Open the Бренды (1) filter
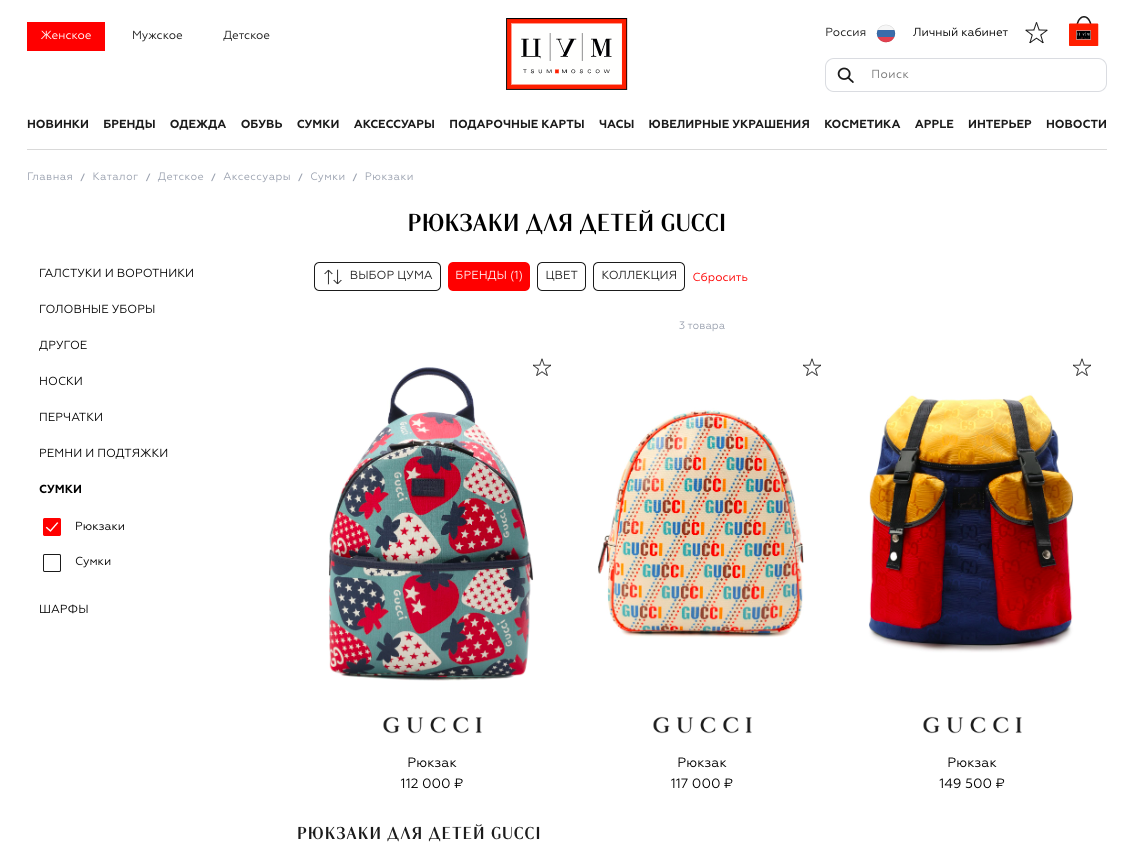1140x865 pixels. pos(489,276)
